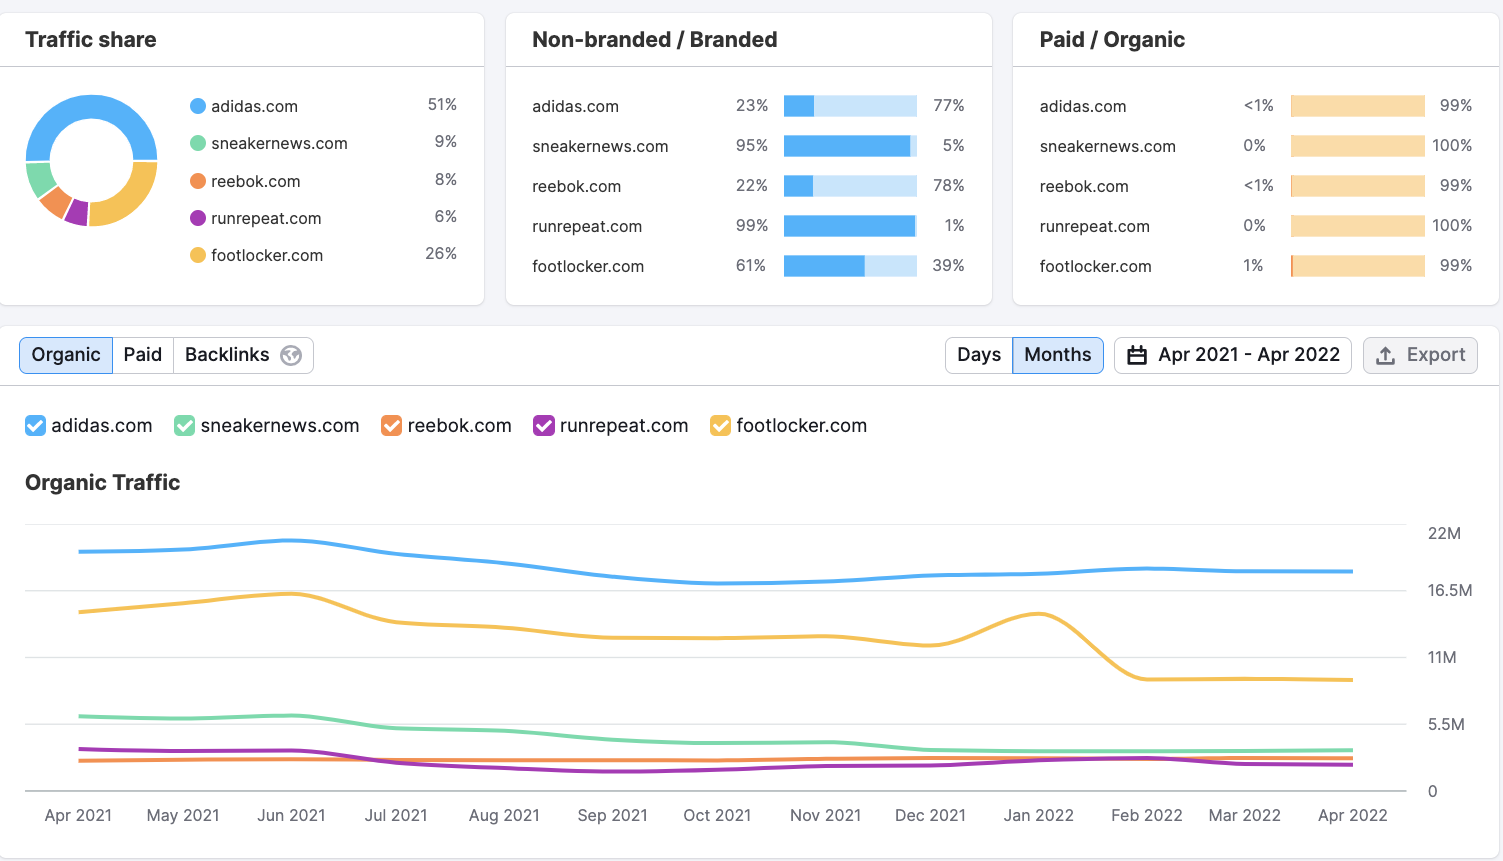
Task: Click the Non-branded / Branded panel heading
Action: [655, 40]
